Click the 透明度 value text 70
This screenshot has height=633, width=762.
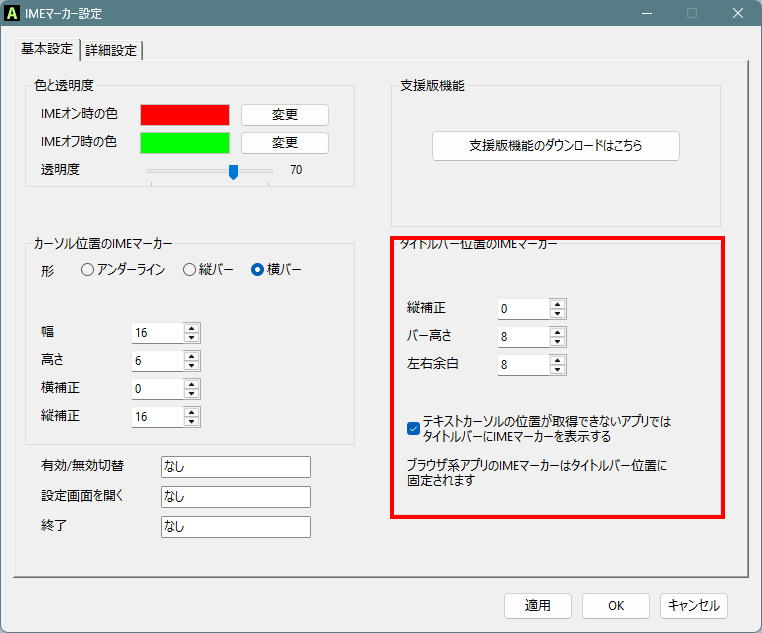click(296, 170)
